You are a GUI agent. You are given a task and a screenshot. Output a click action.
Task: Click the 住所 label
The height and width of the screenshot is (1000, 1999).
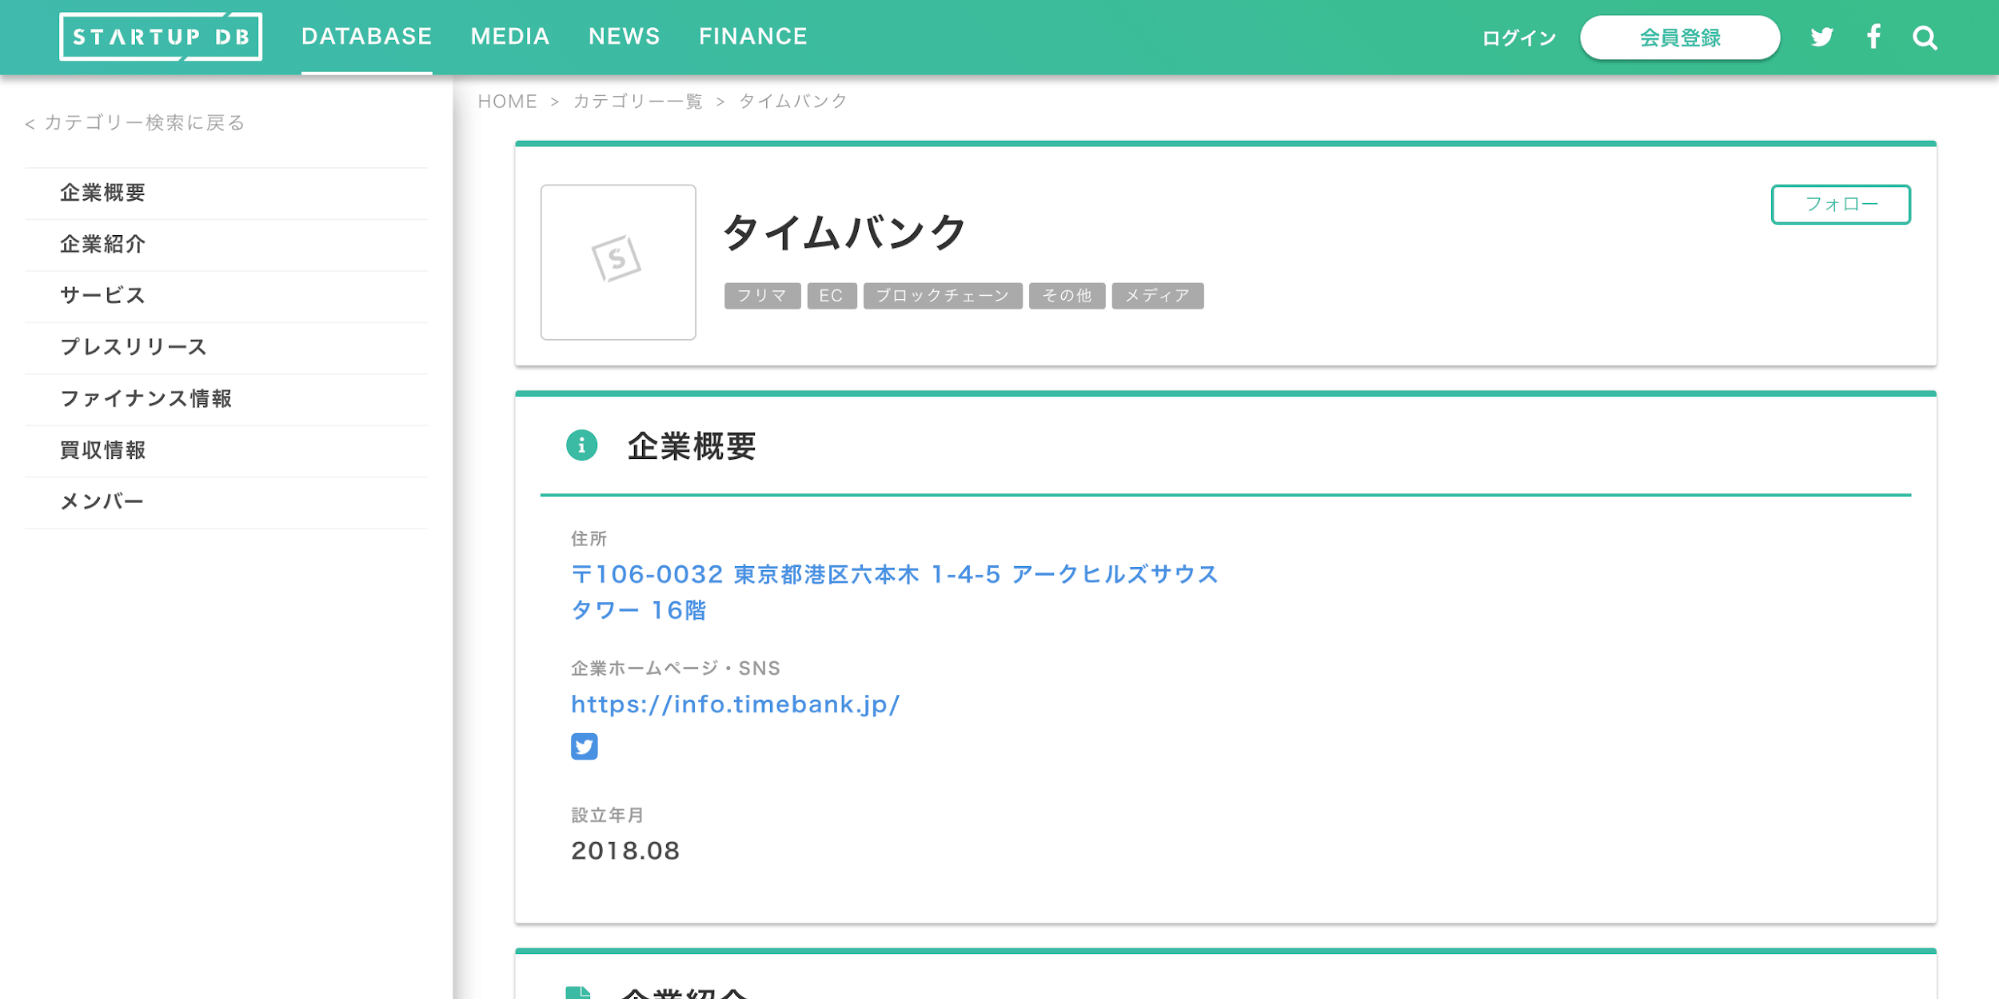(589, 539)
